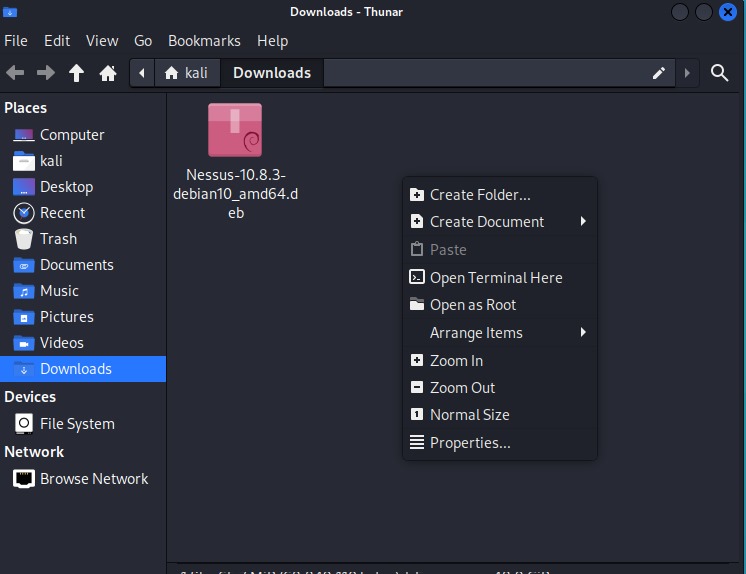Choose Create Folder... from context menu

tap(500, 195)
